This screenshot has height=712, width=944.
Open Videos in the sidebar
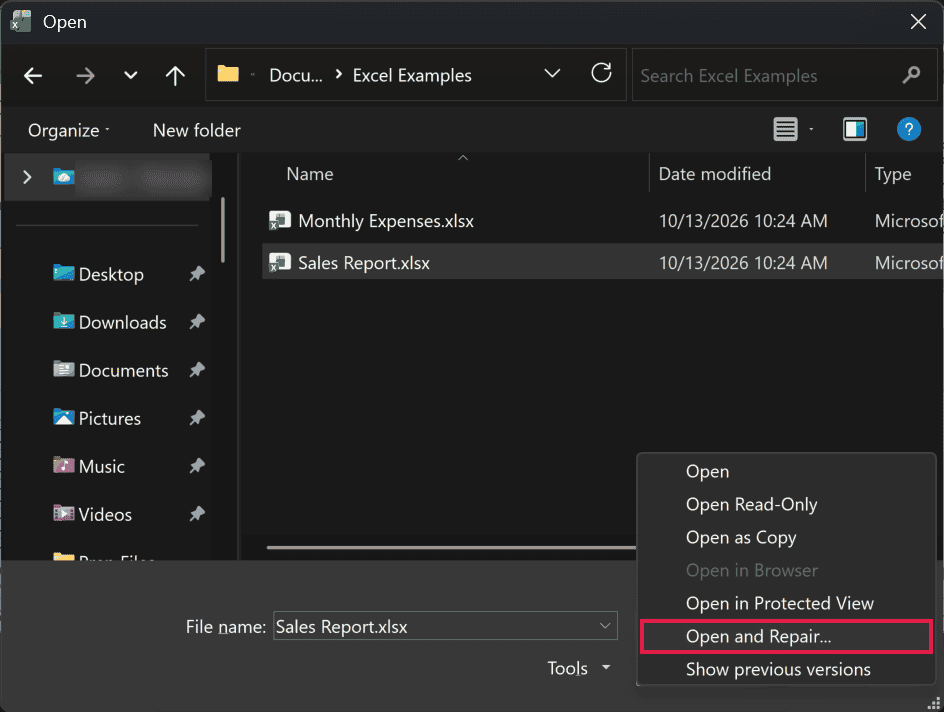click(x=105, y=515)
